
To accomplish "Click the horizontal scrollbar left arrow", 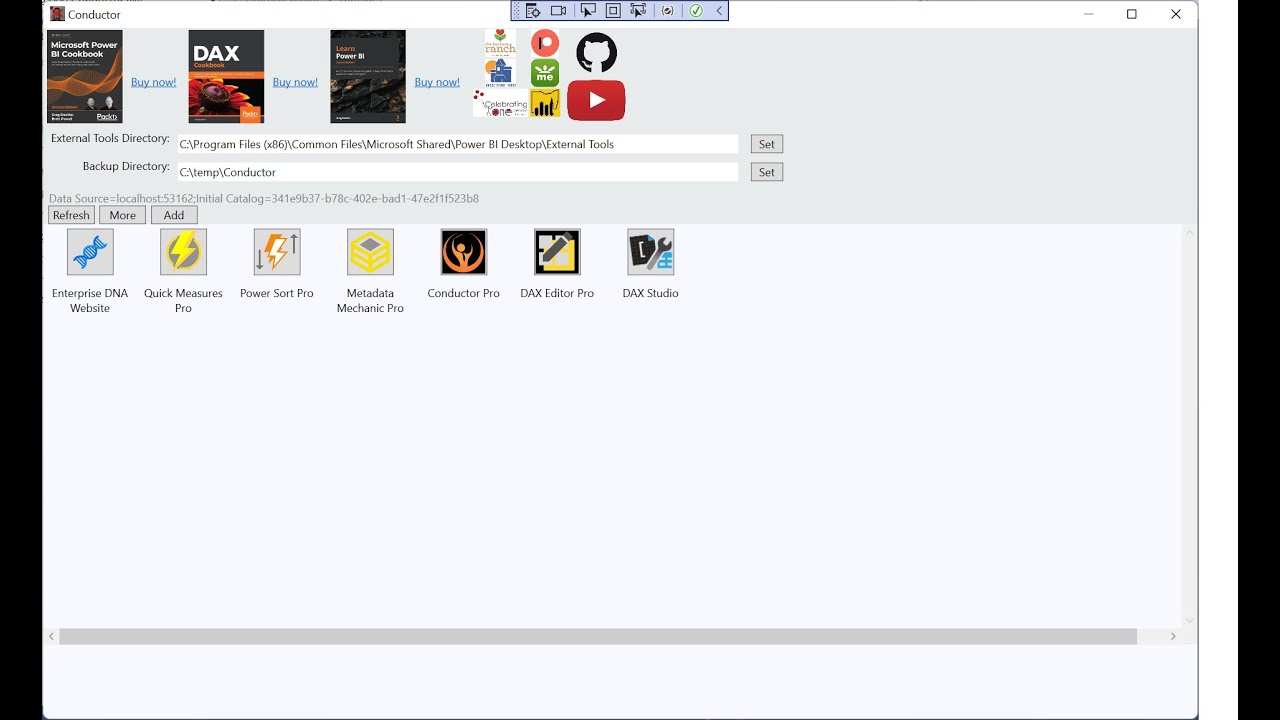I will click(52, 636).
